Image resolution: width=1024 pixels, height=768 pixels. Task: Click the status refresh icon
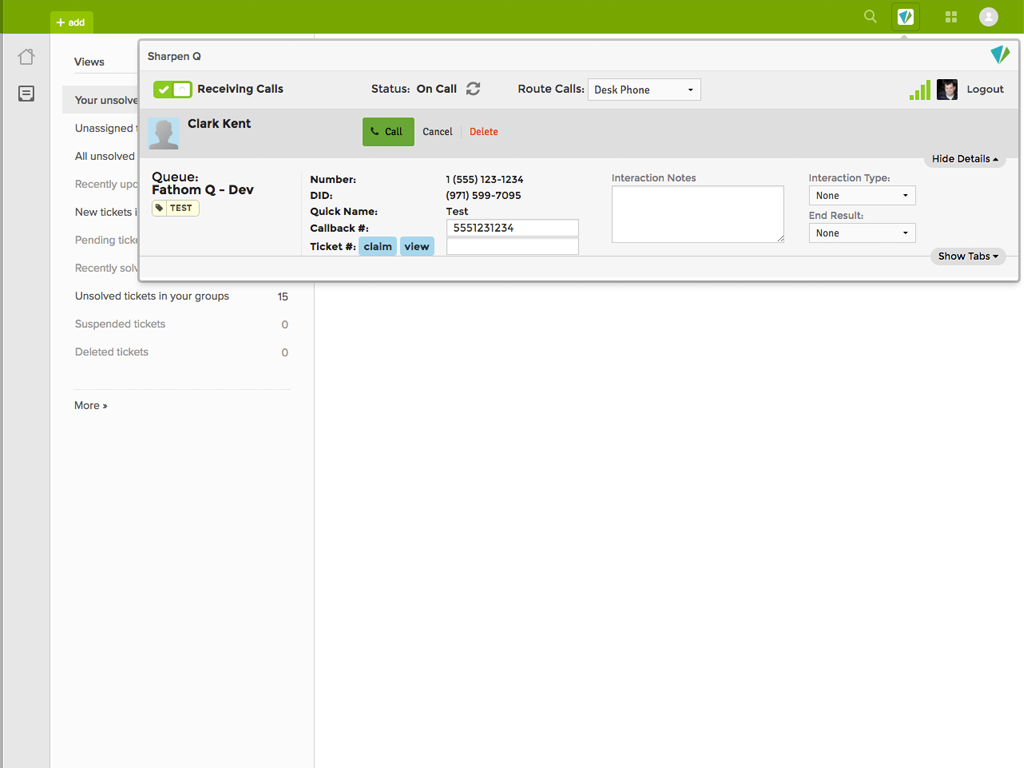473,89
